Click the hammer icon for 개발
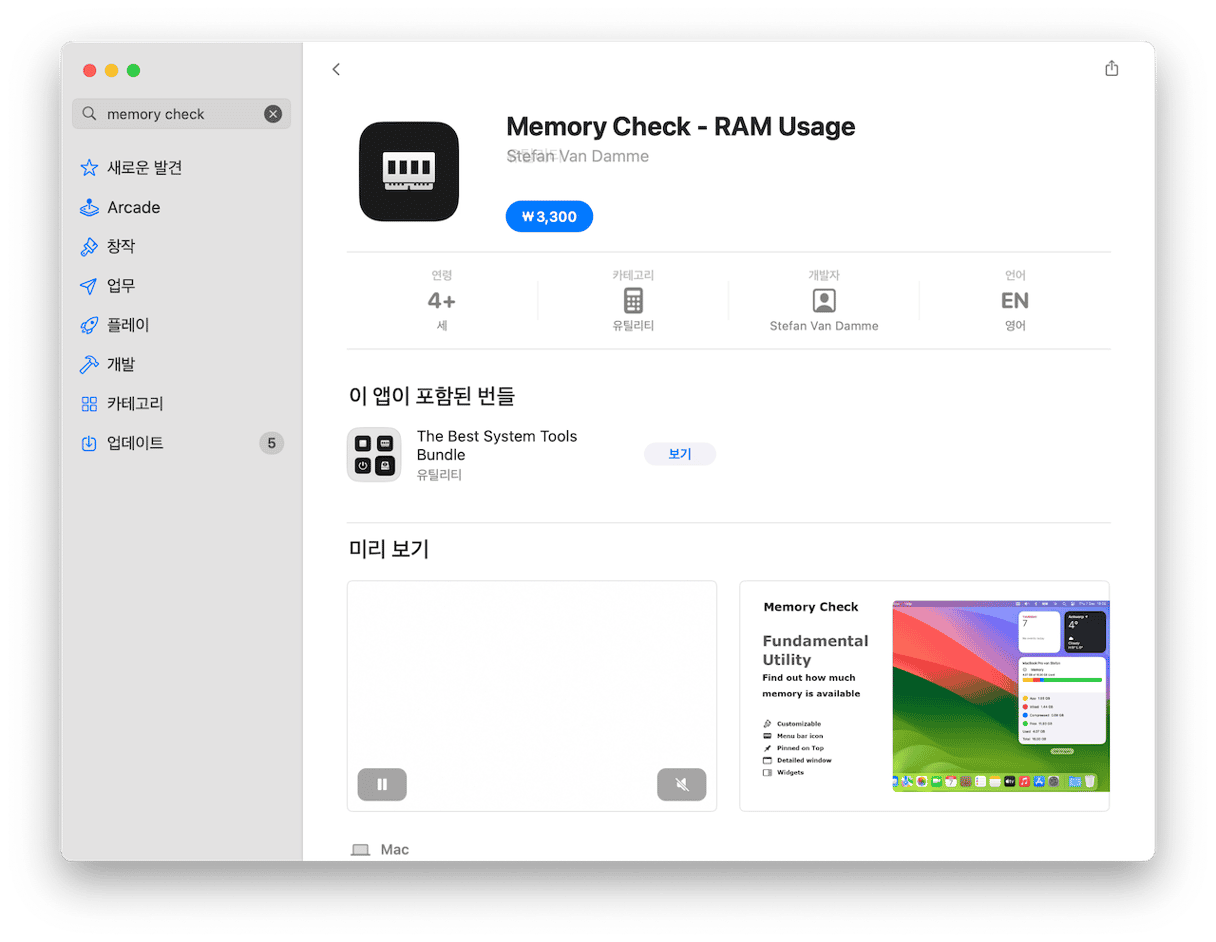 coord(89,364)
